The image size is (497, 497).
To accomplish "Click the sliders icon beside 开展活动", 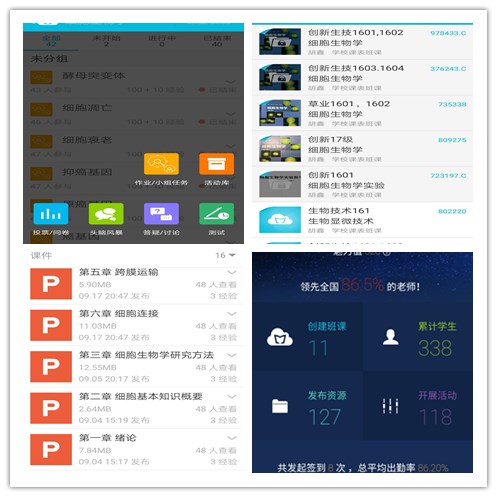I will (x=390, y=406).
